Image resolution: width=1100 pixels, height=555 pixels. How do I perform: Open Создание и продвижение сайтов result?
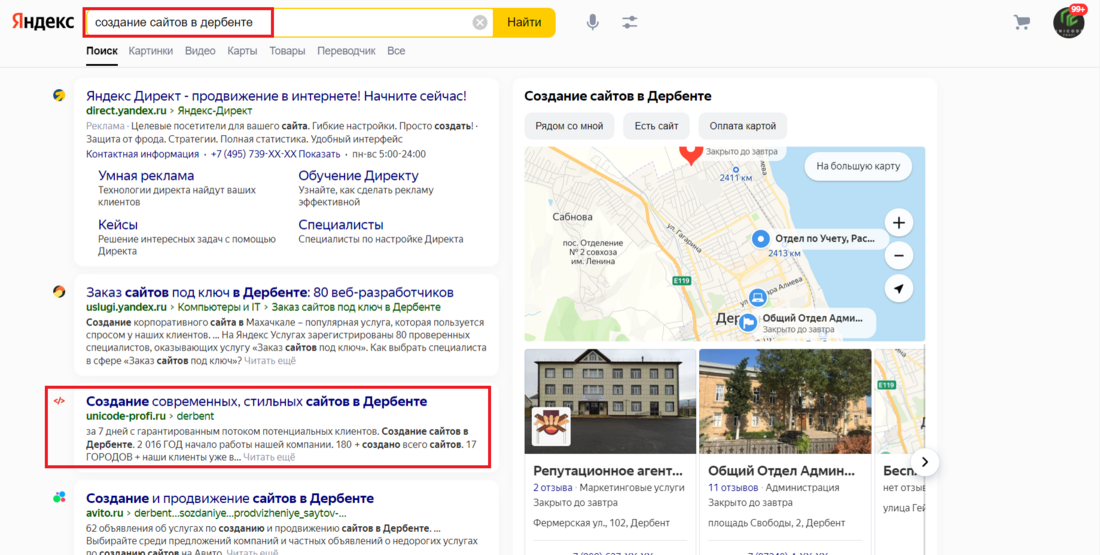coord(230,498)
